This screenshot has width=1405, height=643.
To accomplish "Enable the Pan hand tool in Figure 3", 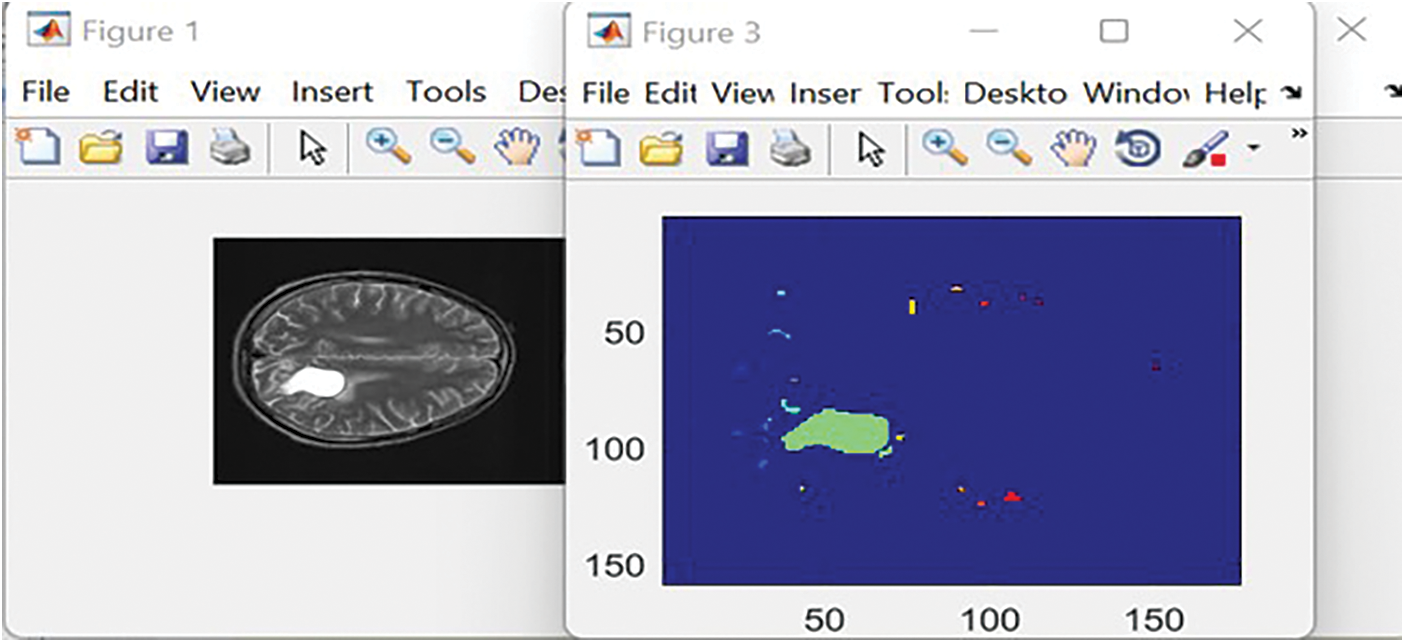I will tap(1073, 149).
